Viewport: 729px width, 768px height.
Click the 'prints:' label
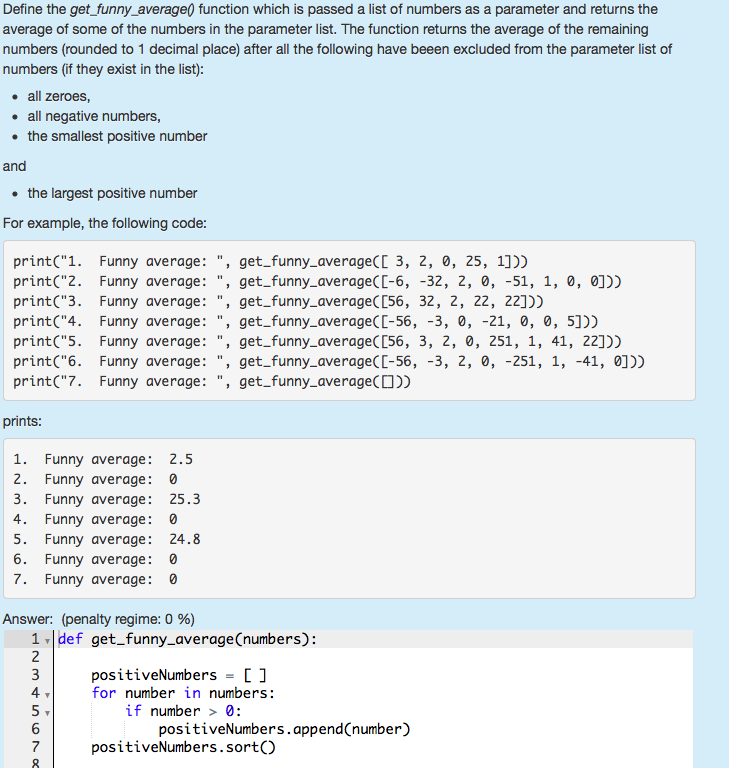(22, 421)
